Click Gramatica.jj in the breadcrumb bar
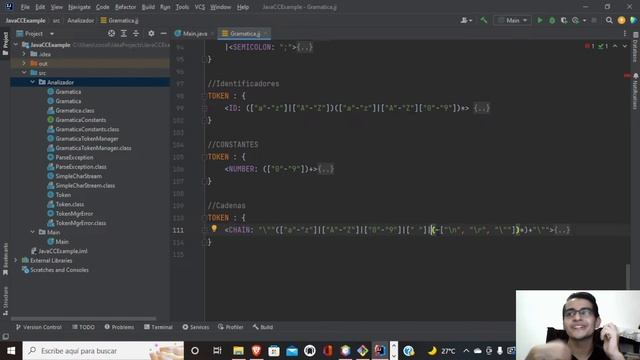 click(120, 20)
